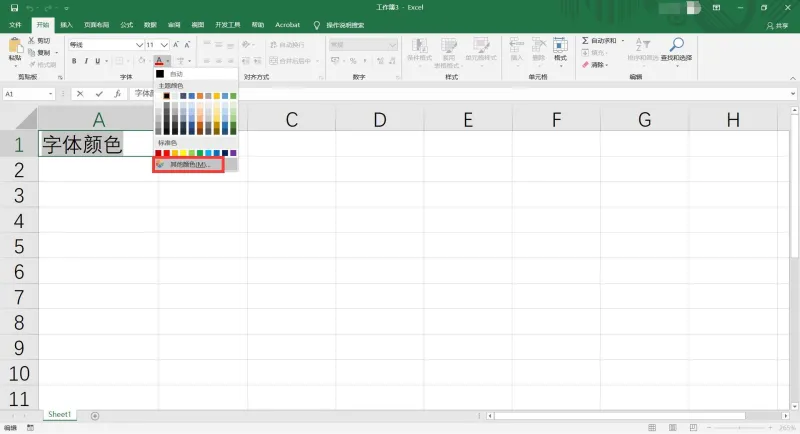The image size is (800, 434).
Task: Pick the yellow standard color swatch
Action: 183,153
